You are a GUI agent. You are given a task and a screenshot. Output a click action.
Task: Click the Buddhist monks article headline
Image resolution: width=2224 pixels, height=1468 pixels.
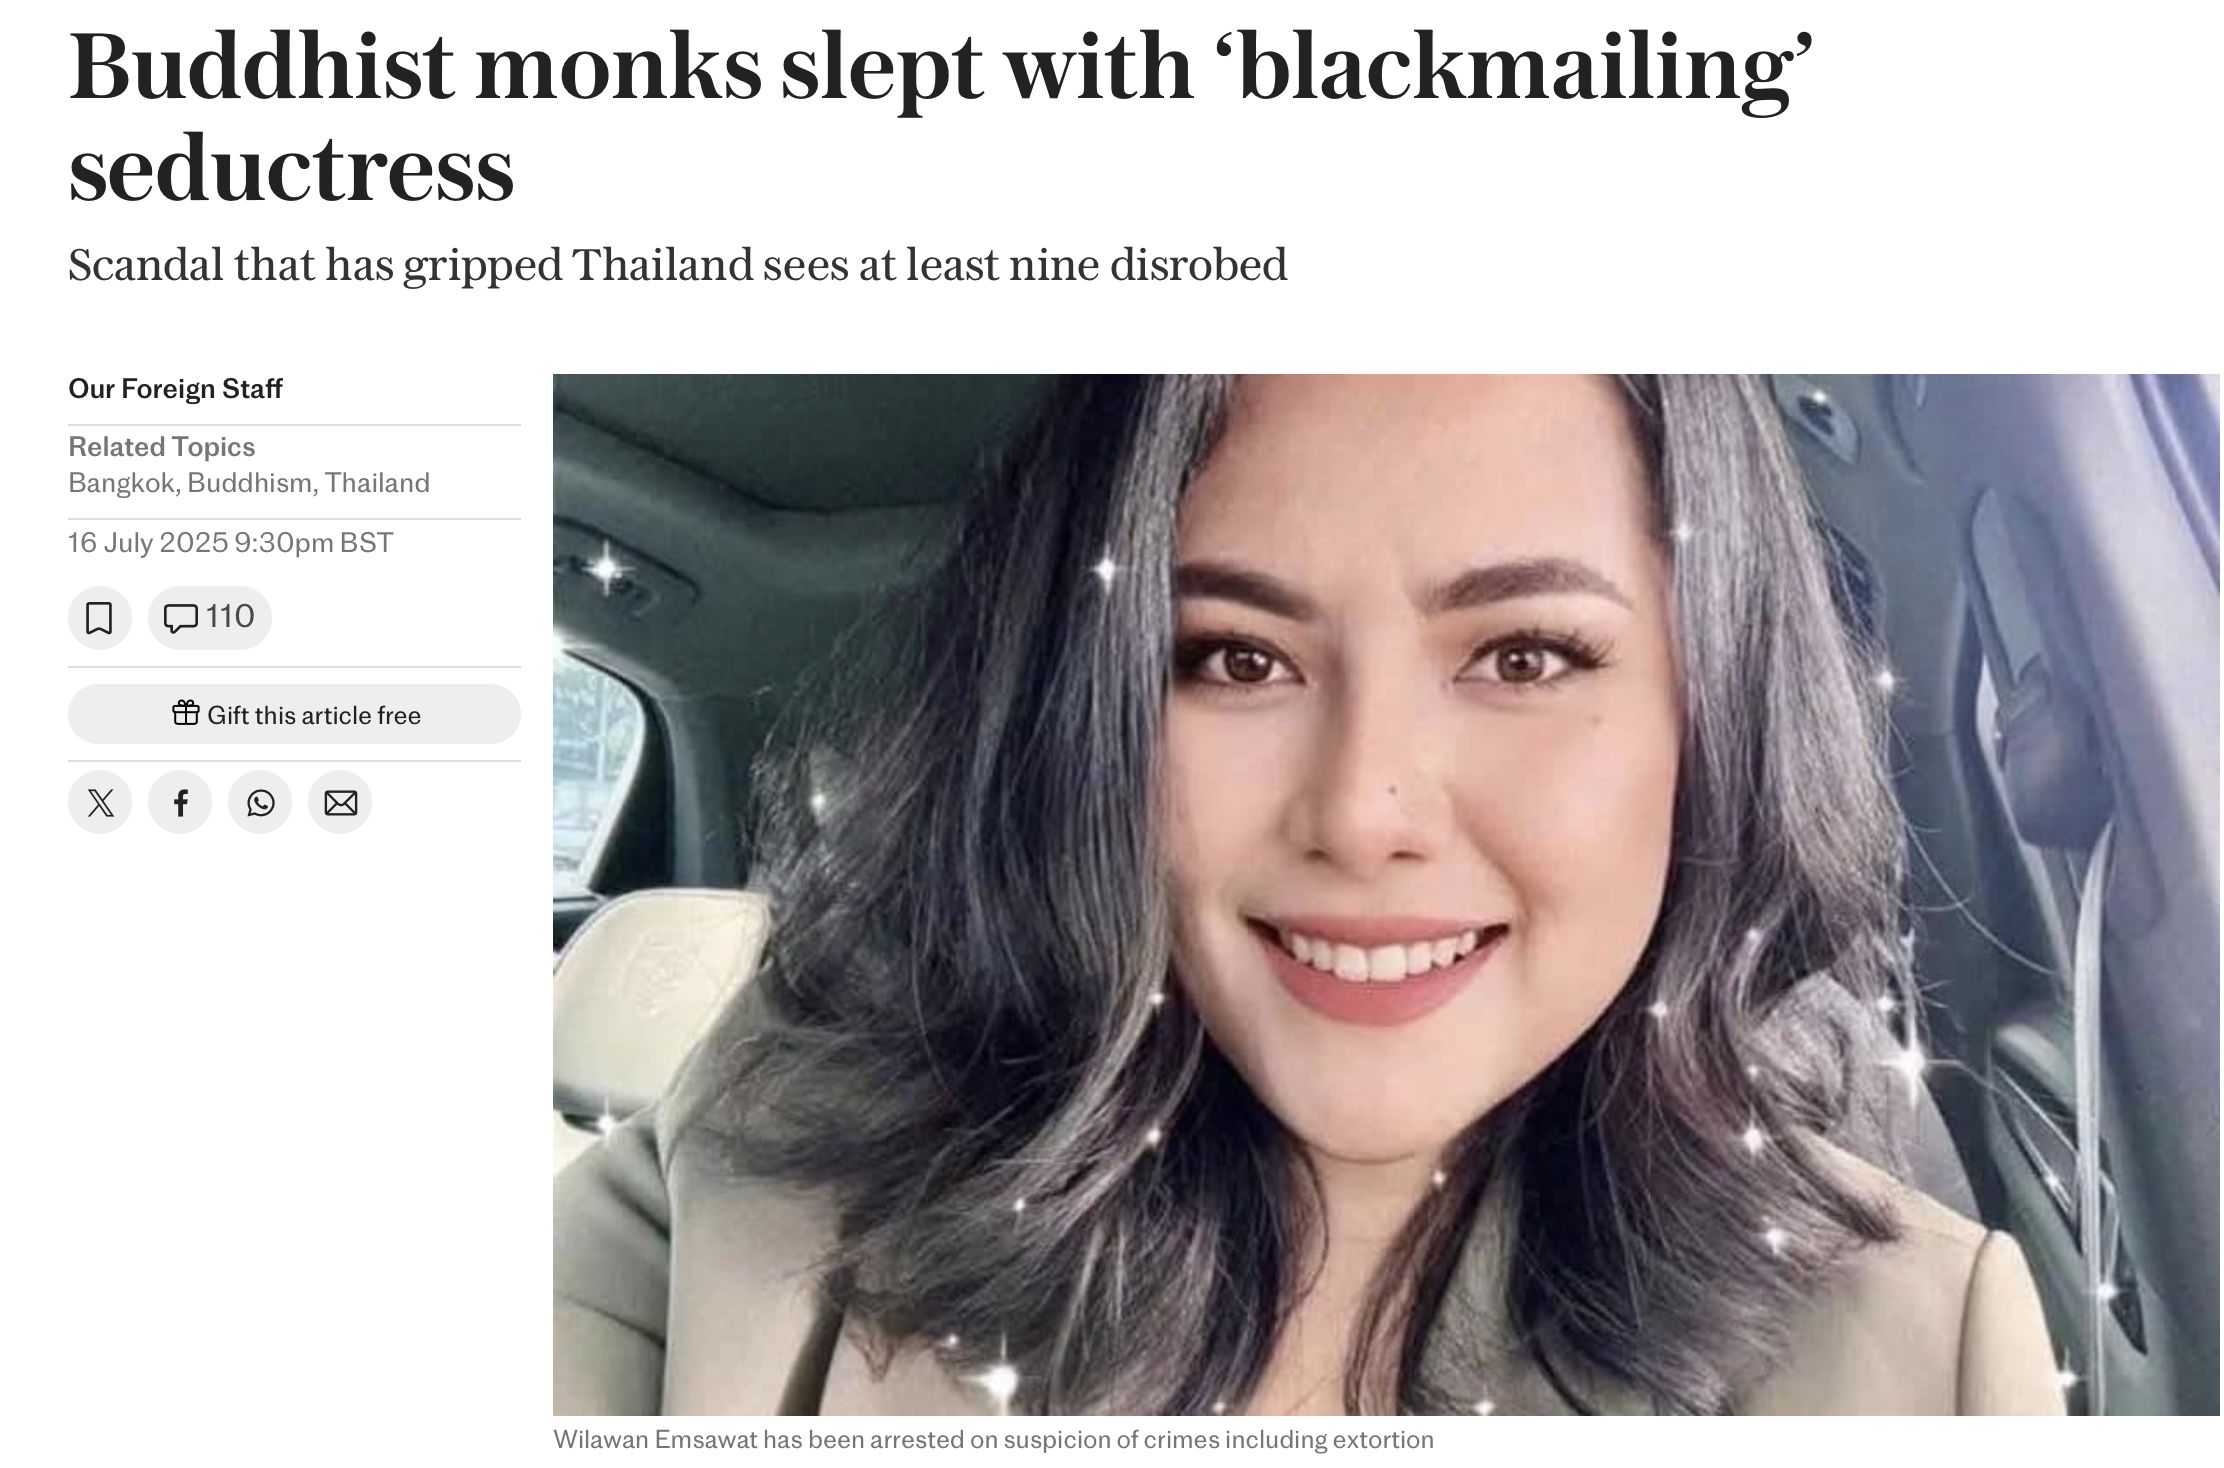pos(940,117)
